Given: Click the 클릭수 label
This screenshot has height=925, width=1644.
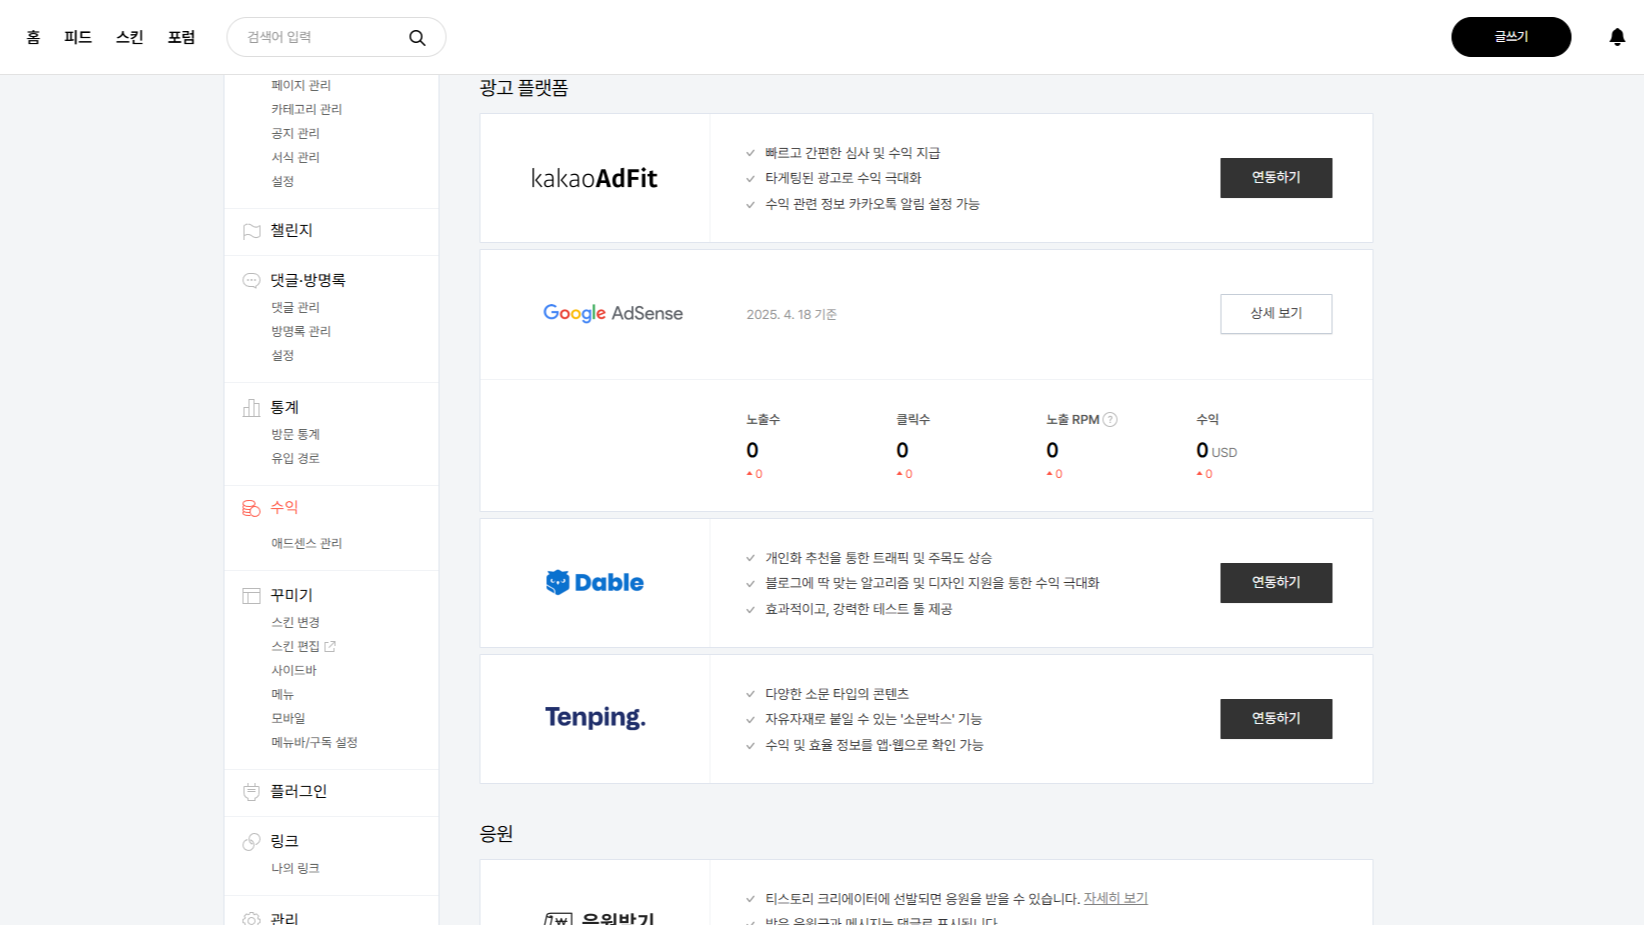Looking at the screenshot, I should tap(913, 420).
